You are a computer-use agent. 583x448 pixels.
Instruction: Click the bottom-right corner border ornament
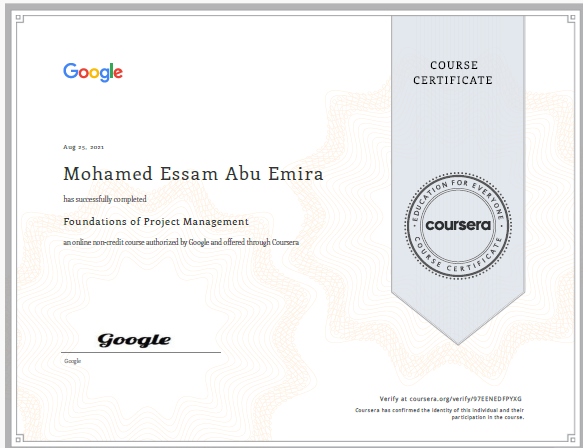coord(571,439)
